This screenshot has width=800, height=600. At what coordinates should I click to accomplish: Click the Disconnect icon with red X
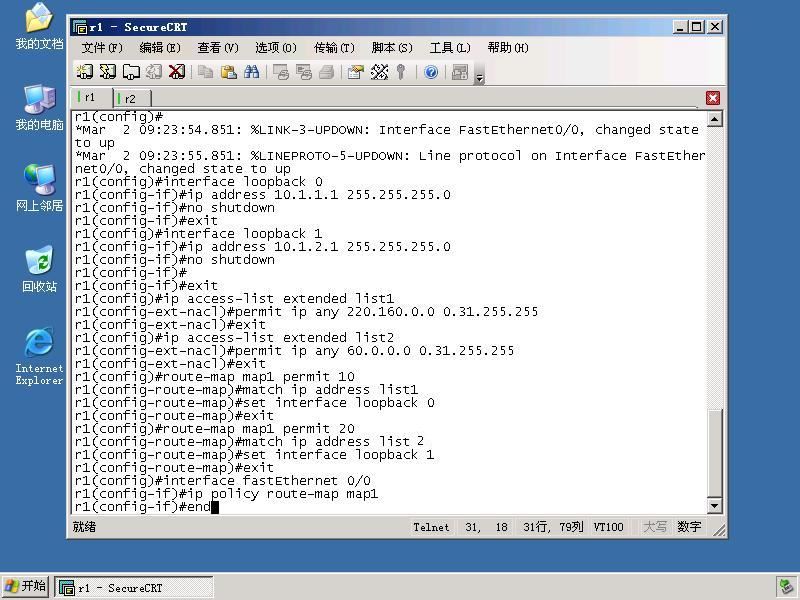(177, 72)
